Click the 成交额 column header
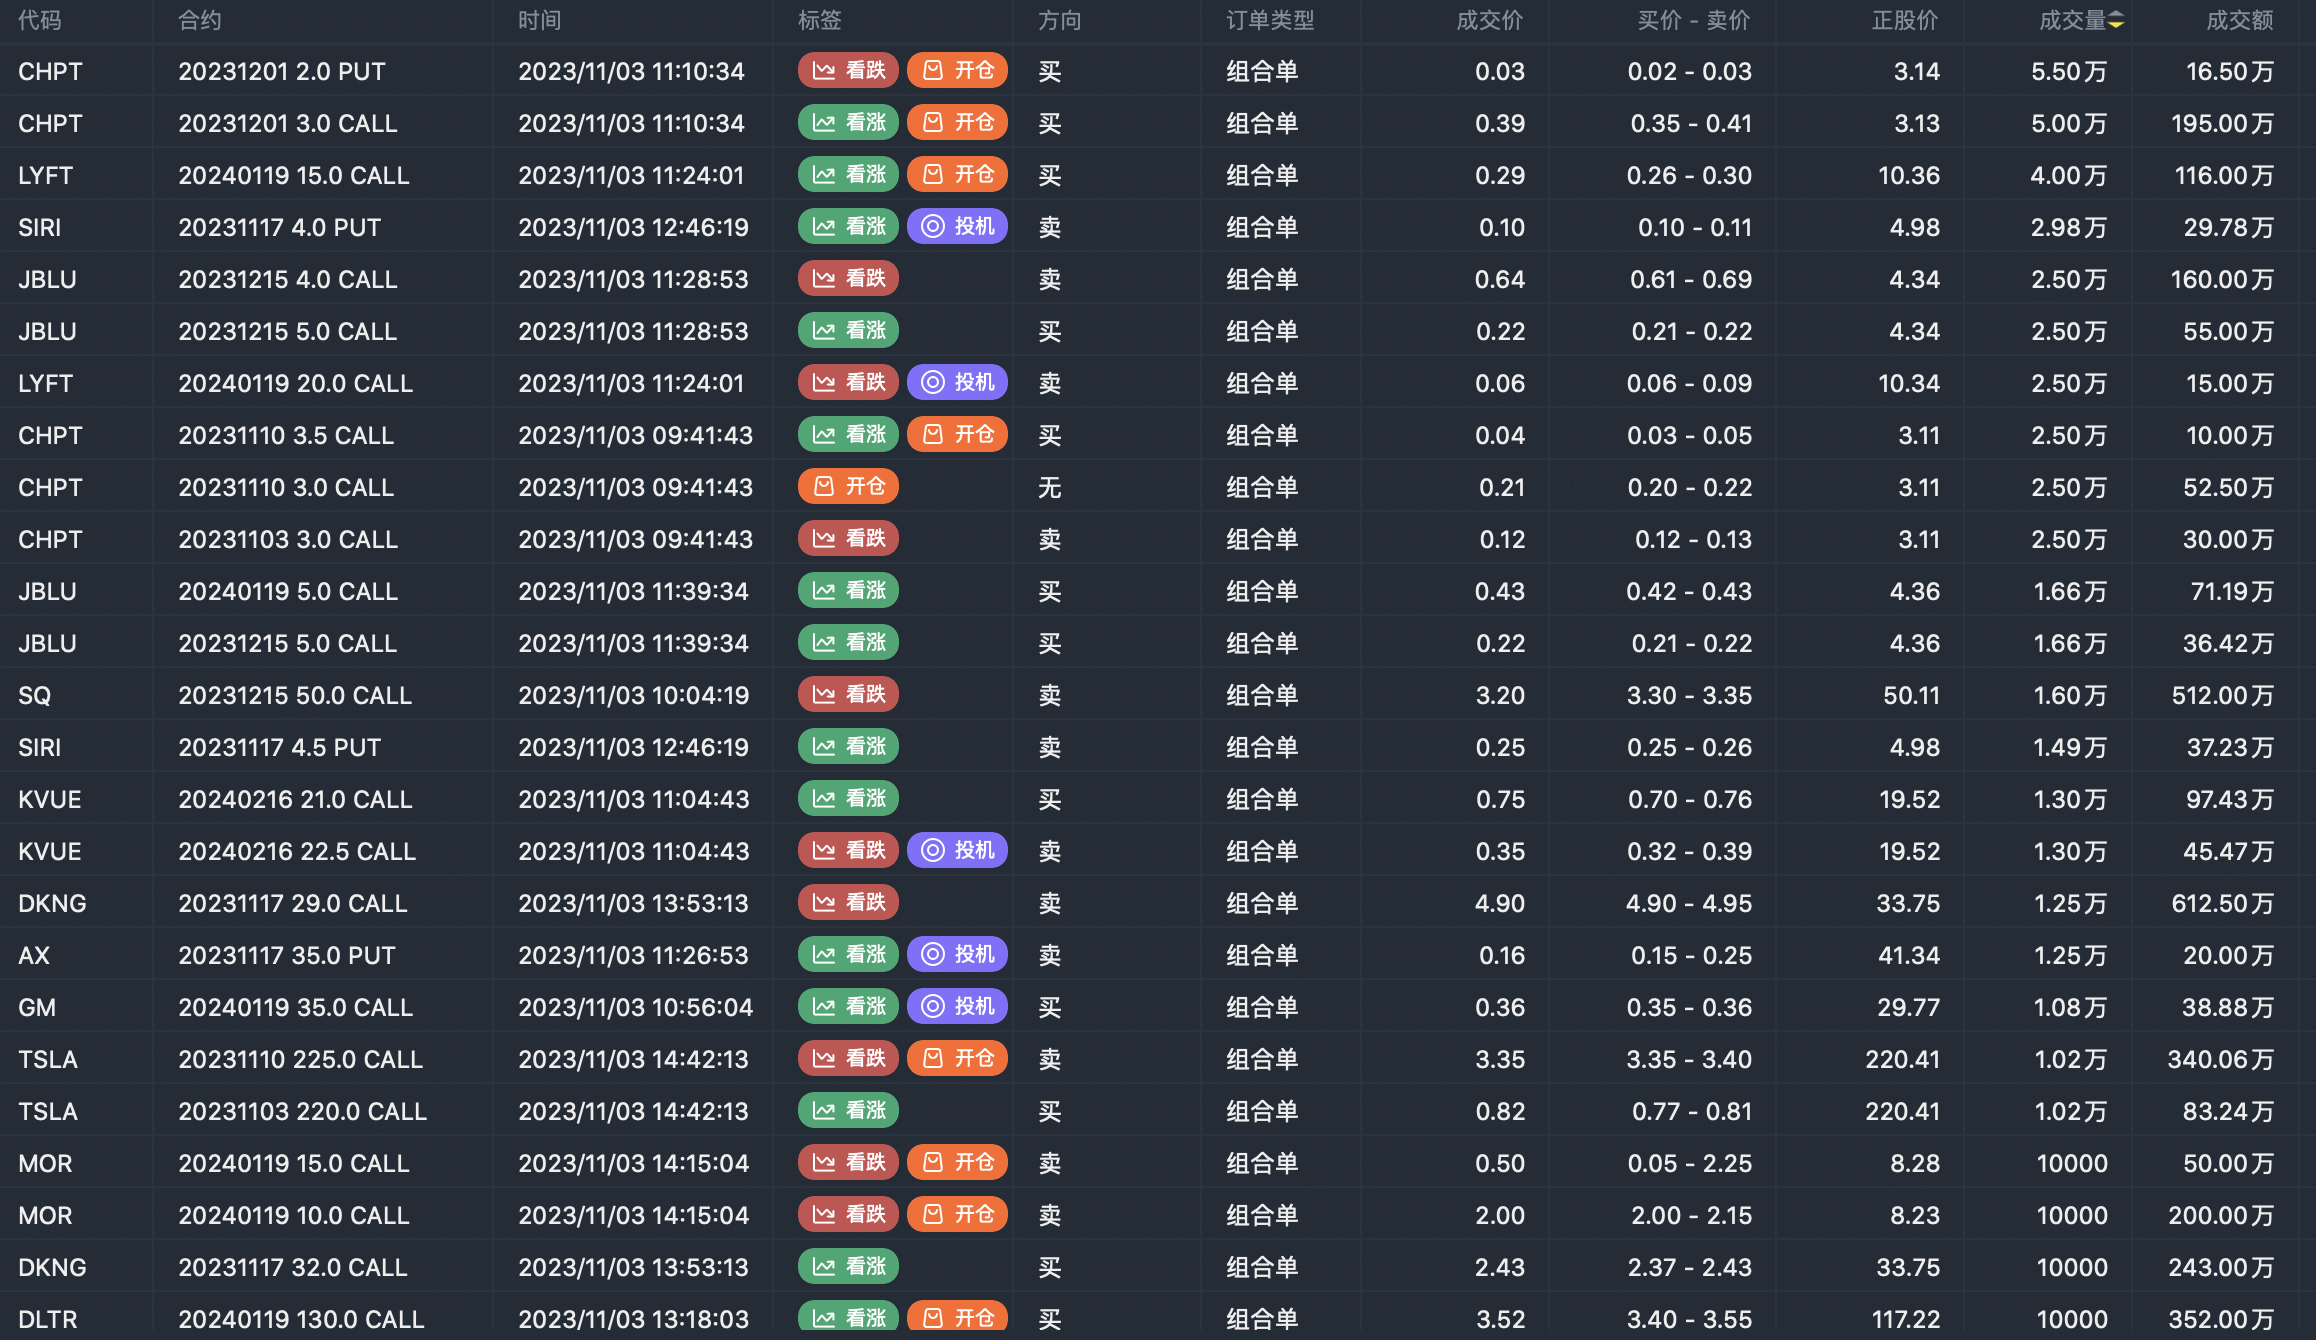This screenshot has height=1340, width=2316. 2240,21
